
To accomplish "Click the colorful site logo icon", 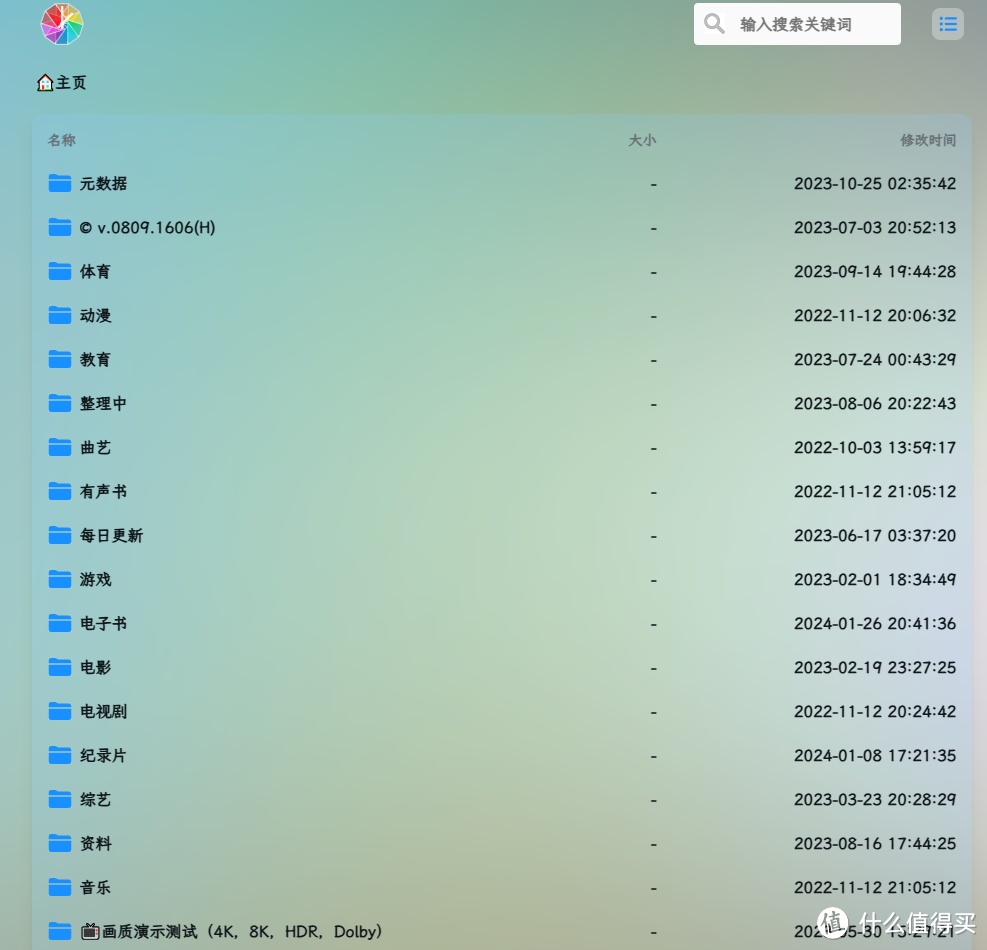I will (62, 24).
